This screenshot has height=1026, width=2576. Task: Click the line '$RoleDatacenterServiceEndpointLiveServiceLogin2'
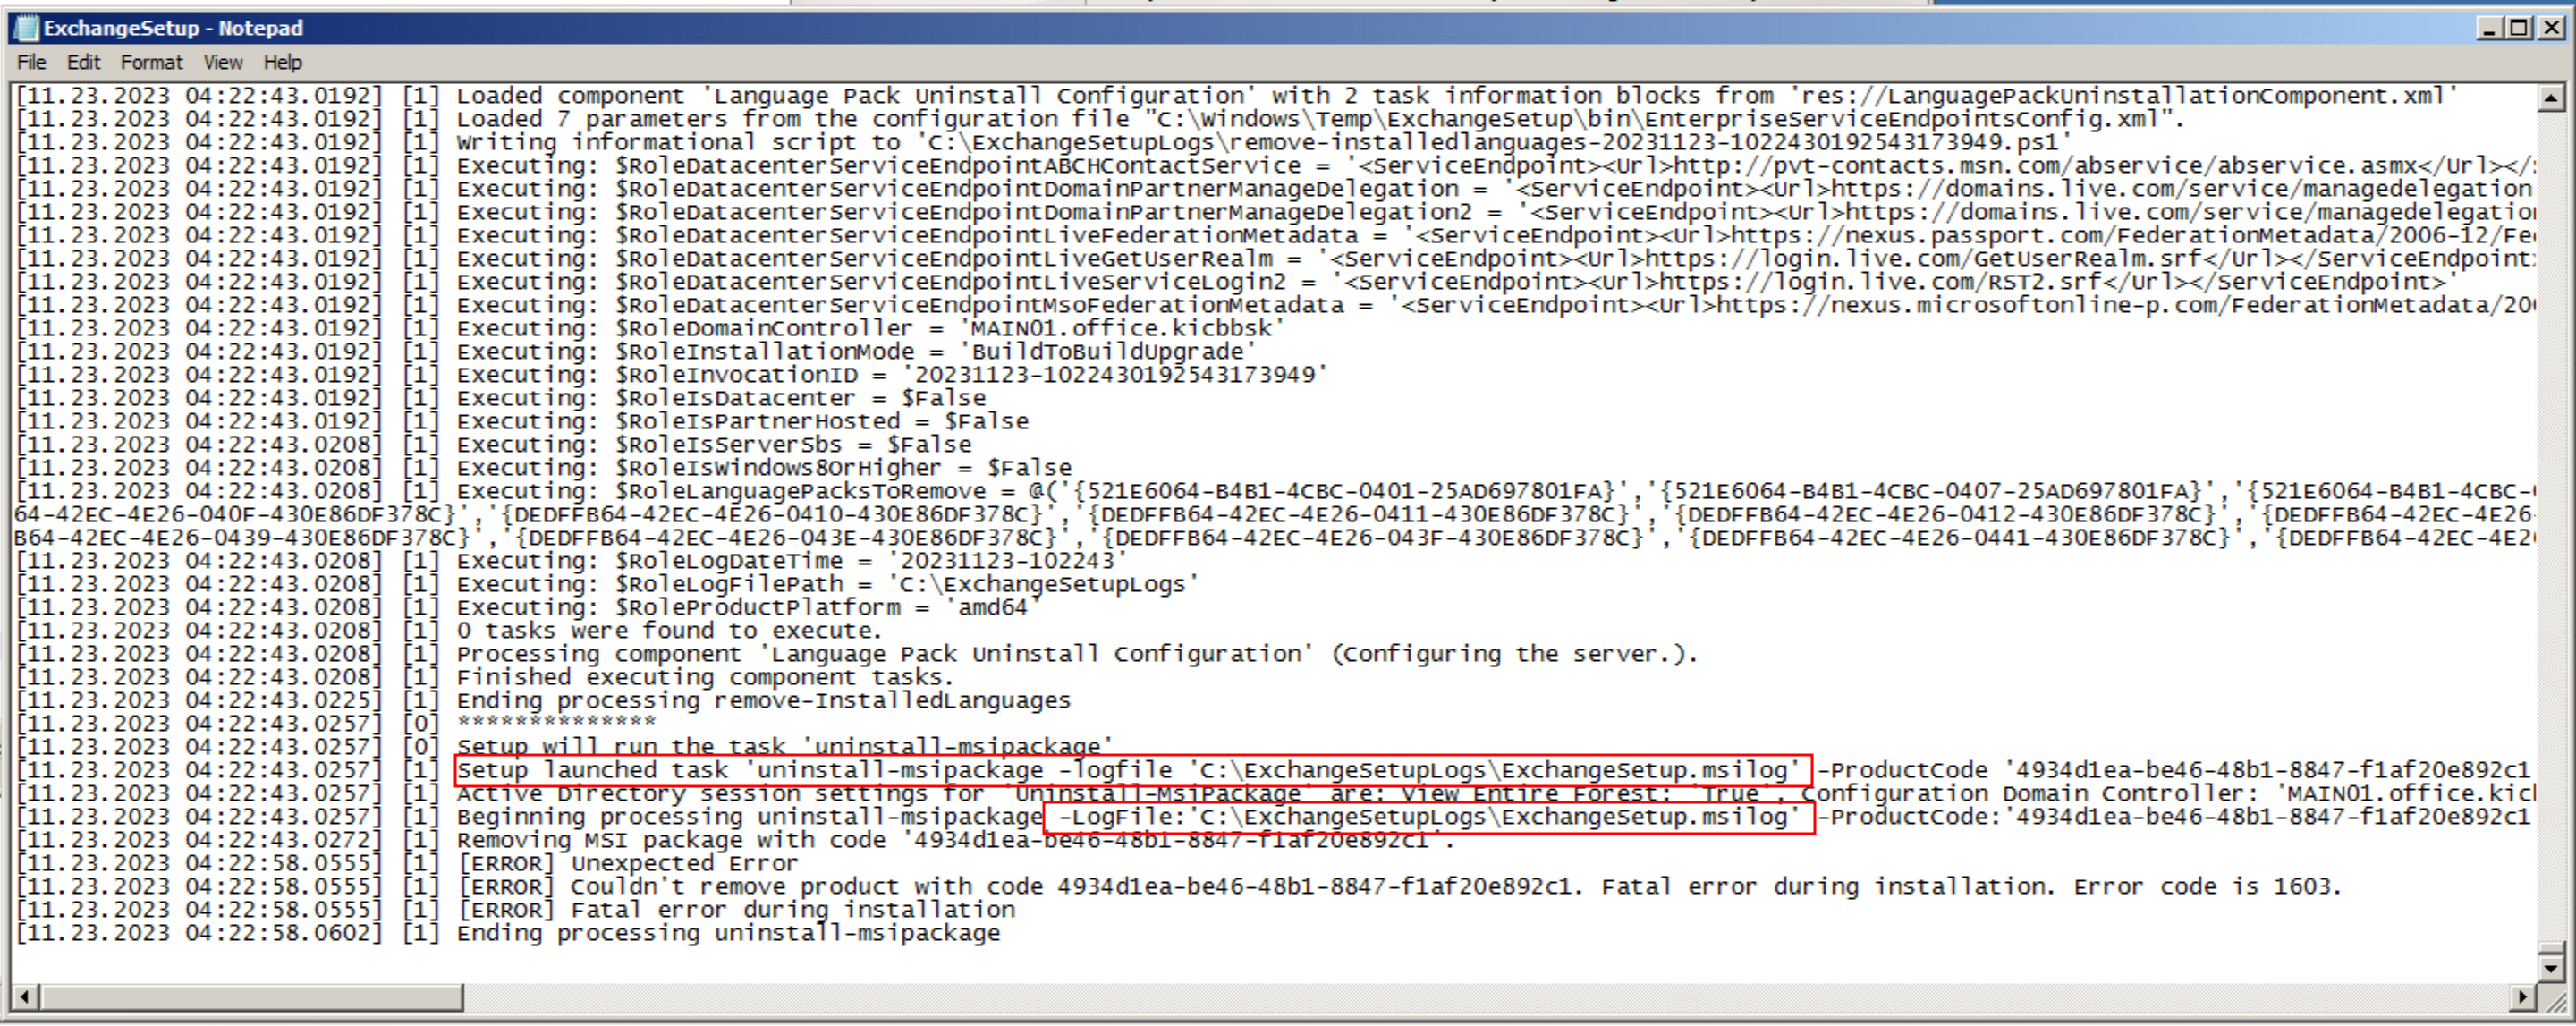point(1236,281)
